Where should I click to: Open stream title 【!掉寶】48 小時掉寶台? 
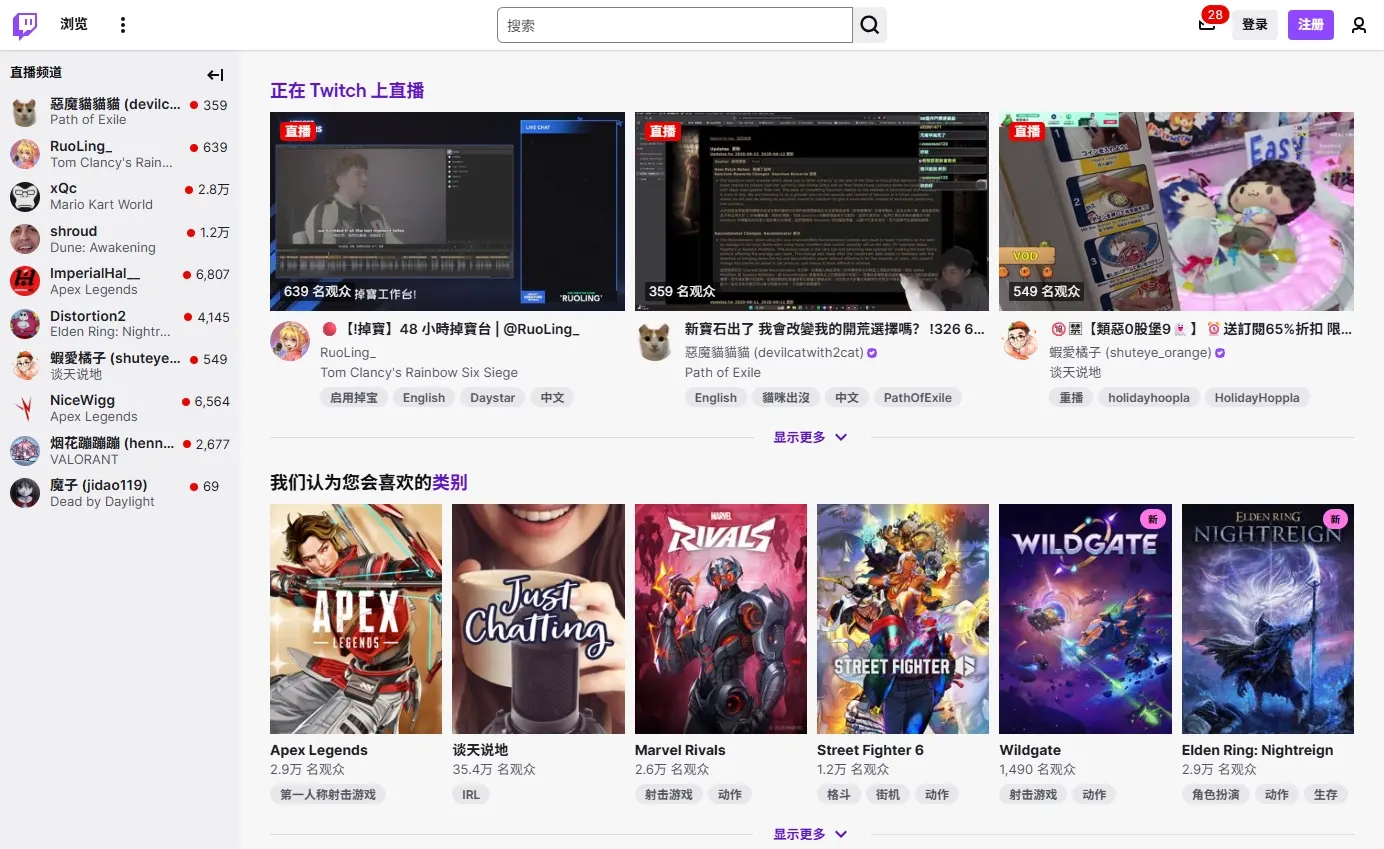pyautogui.click(x=450, y=328)
